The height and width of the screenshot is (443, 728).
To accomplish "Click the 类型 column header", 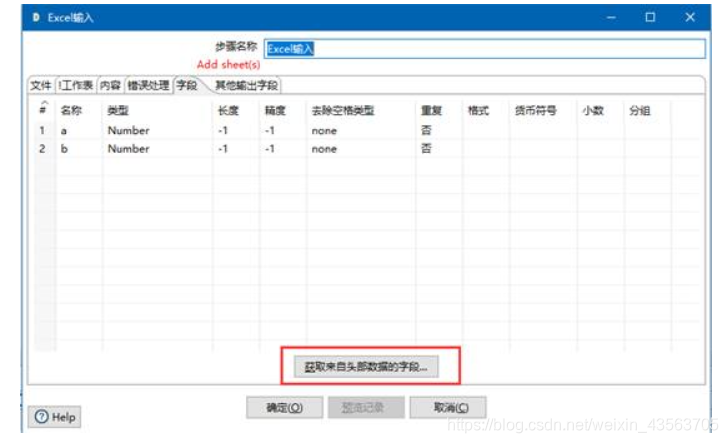I will pos(117,111).
